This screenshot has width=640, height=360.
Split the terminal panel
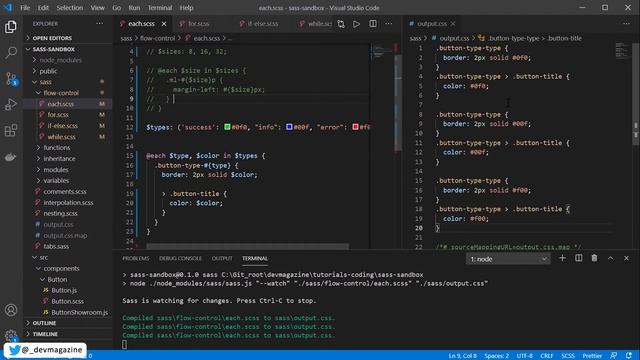coord(578,258)
